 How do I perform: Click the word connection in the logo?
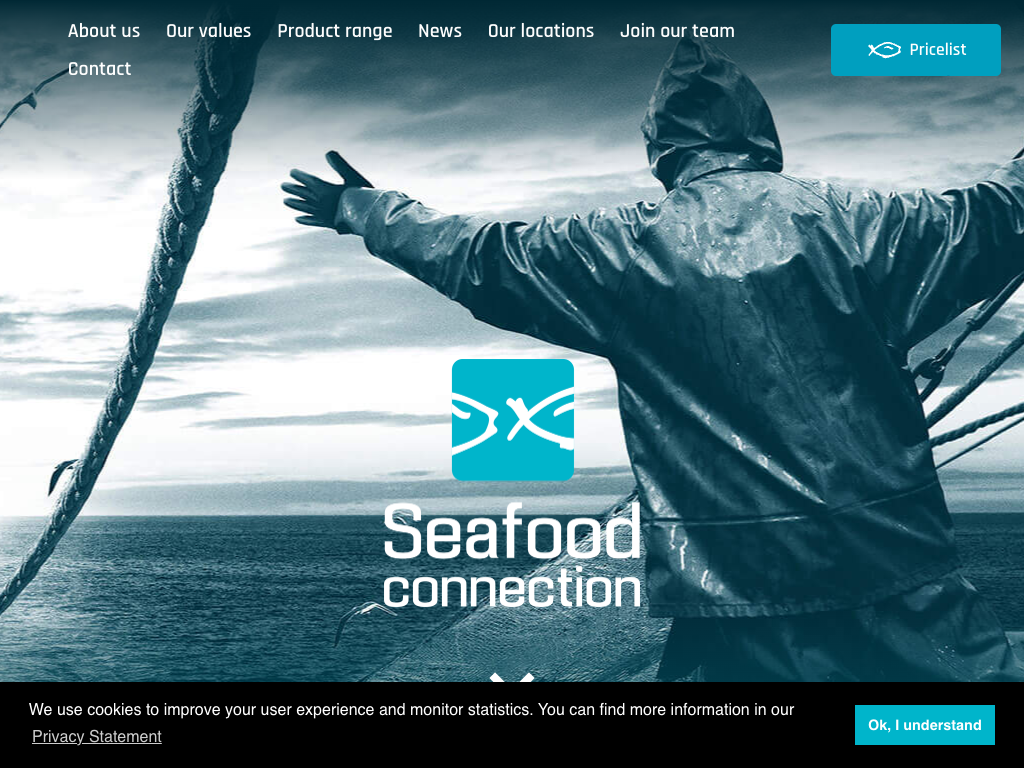click(x=512, y=587)
